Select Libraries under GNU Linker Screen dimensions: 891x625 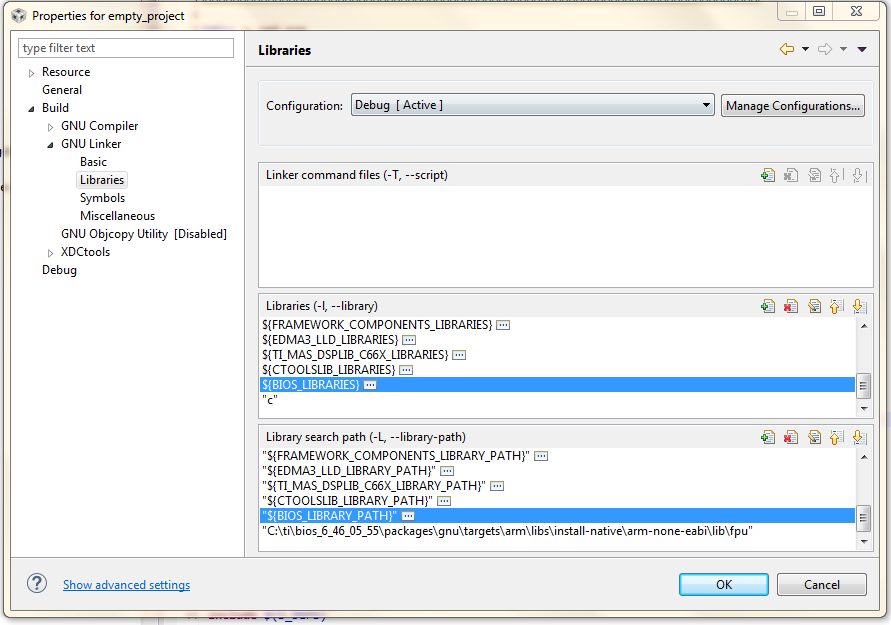coord(102,180)
